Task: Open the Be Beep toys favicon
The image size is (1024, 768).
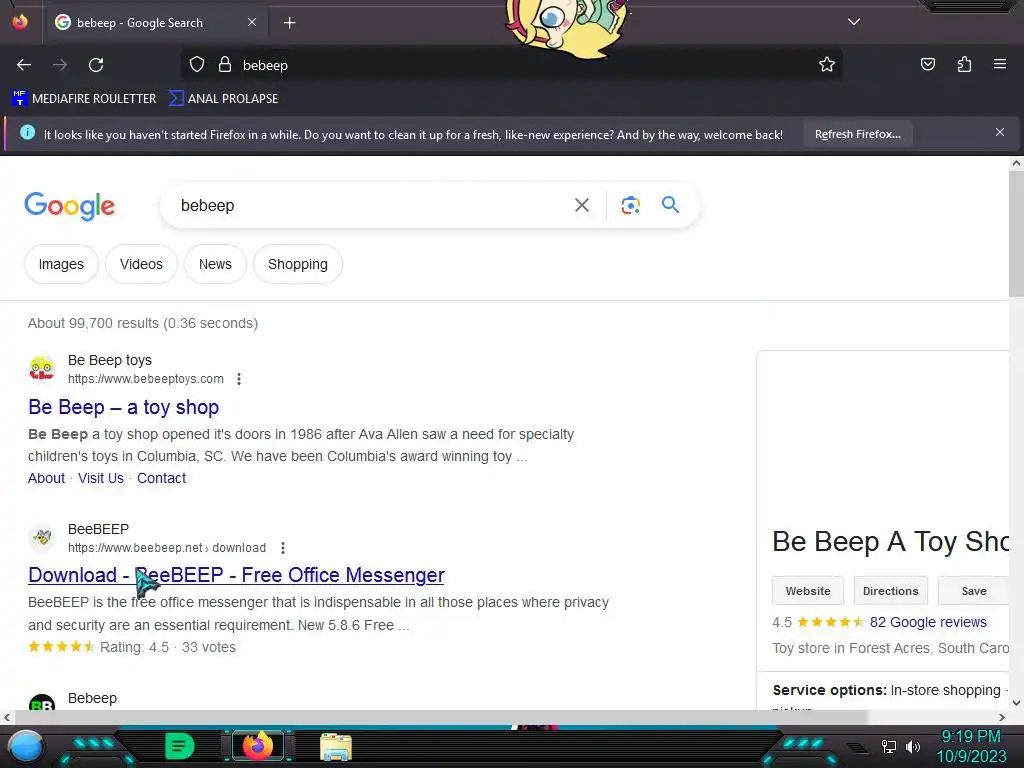Action: (42, 369)
